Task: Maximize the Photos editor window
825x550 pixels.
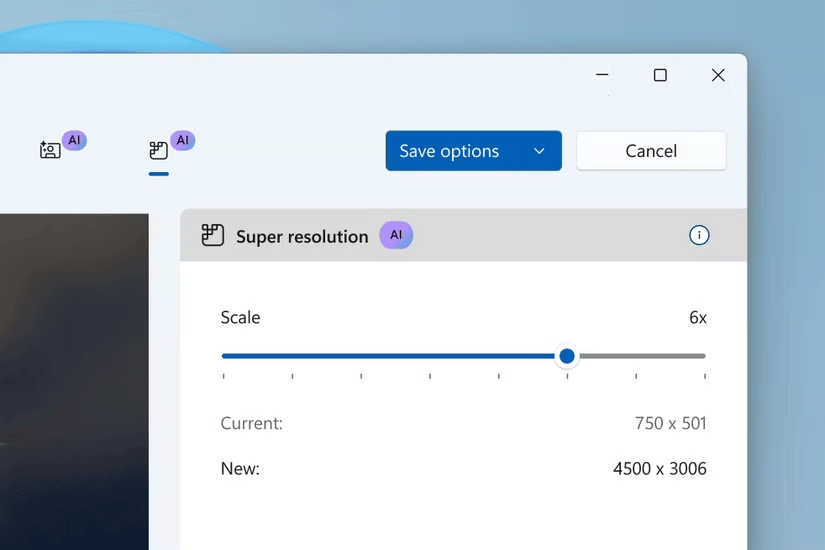Action: pos(660,75)
